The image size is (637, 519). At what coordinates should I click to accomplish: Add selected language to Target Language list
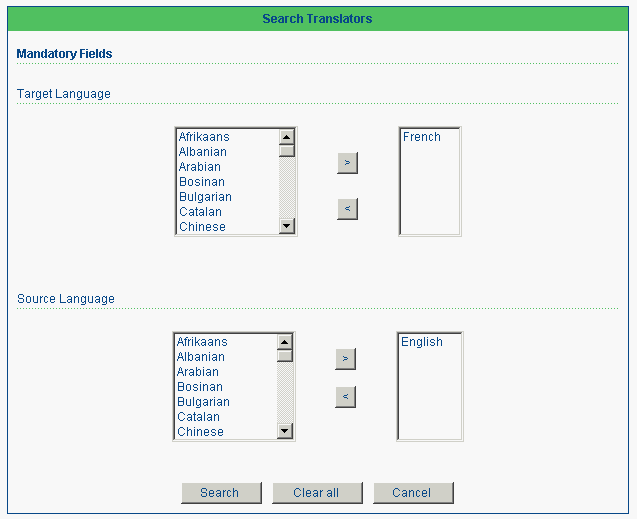(347, 163)
